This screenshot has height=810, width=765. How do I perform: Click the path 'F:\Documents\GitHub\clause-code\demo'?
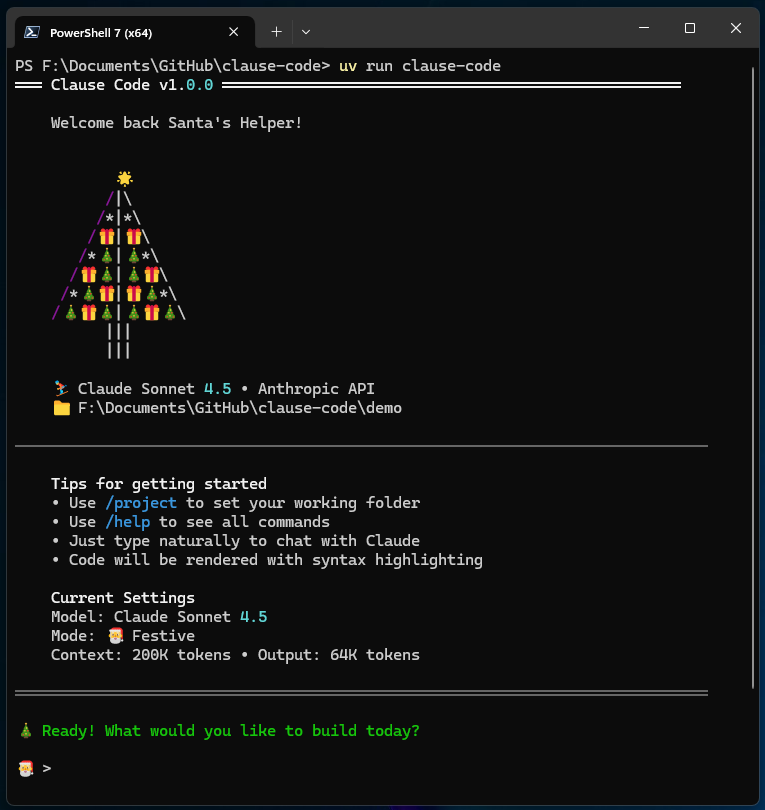click(x=240, y=408)
